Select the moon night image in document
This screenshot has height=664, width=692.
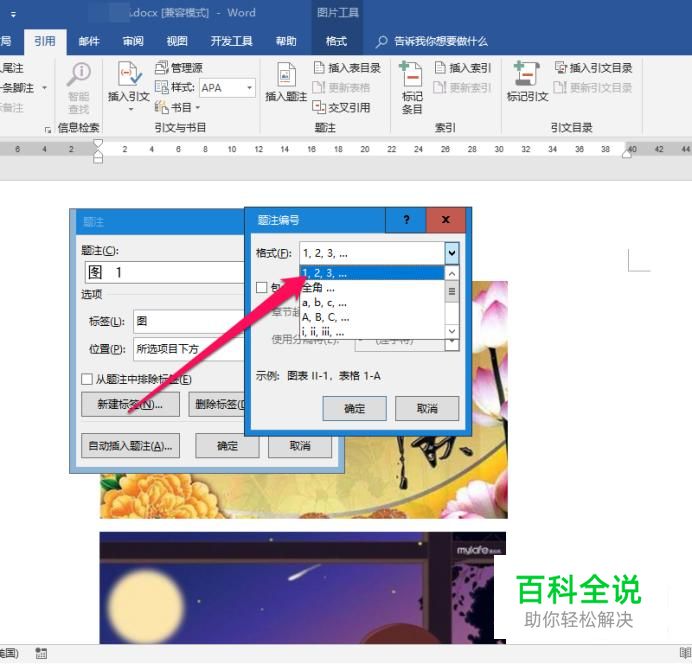pos(303,588)
